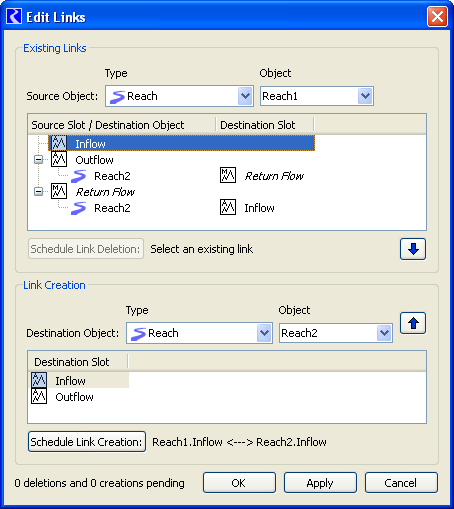Open the Source Object Type dropdown

pos(246,96)
